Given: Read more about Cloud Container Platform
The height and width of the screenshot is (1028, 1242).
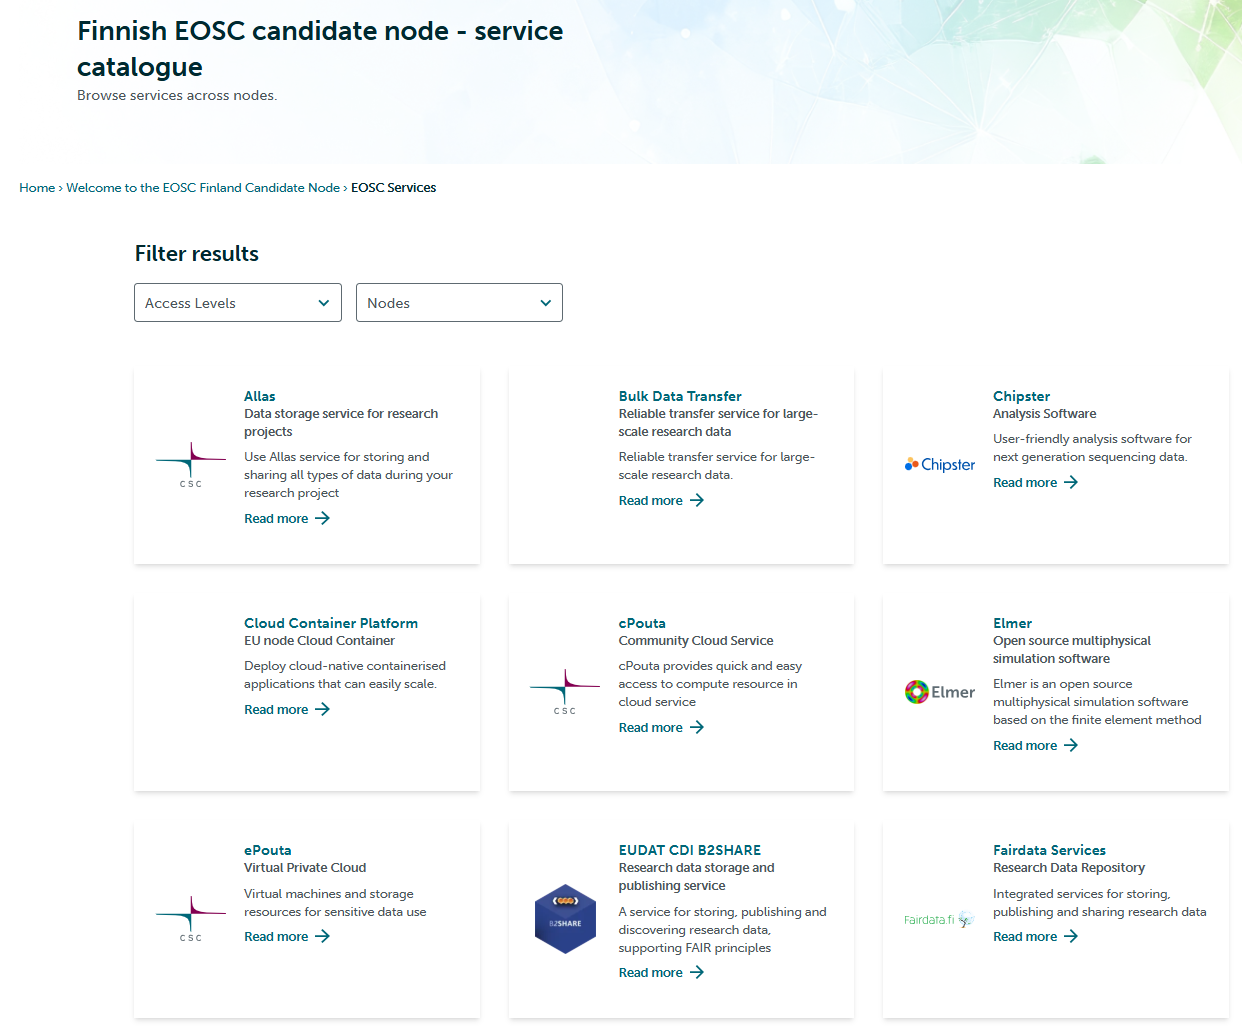Looking at the screenshot, I should pyautogui.click(x=277, y=709).
